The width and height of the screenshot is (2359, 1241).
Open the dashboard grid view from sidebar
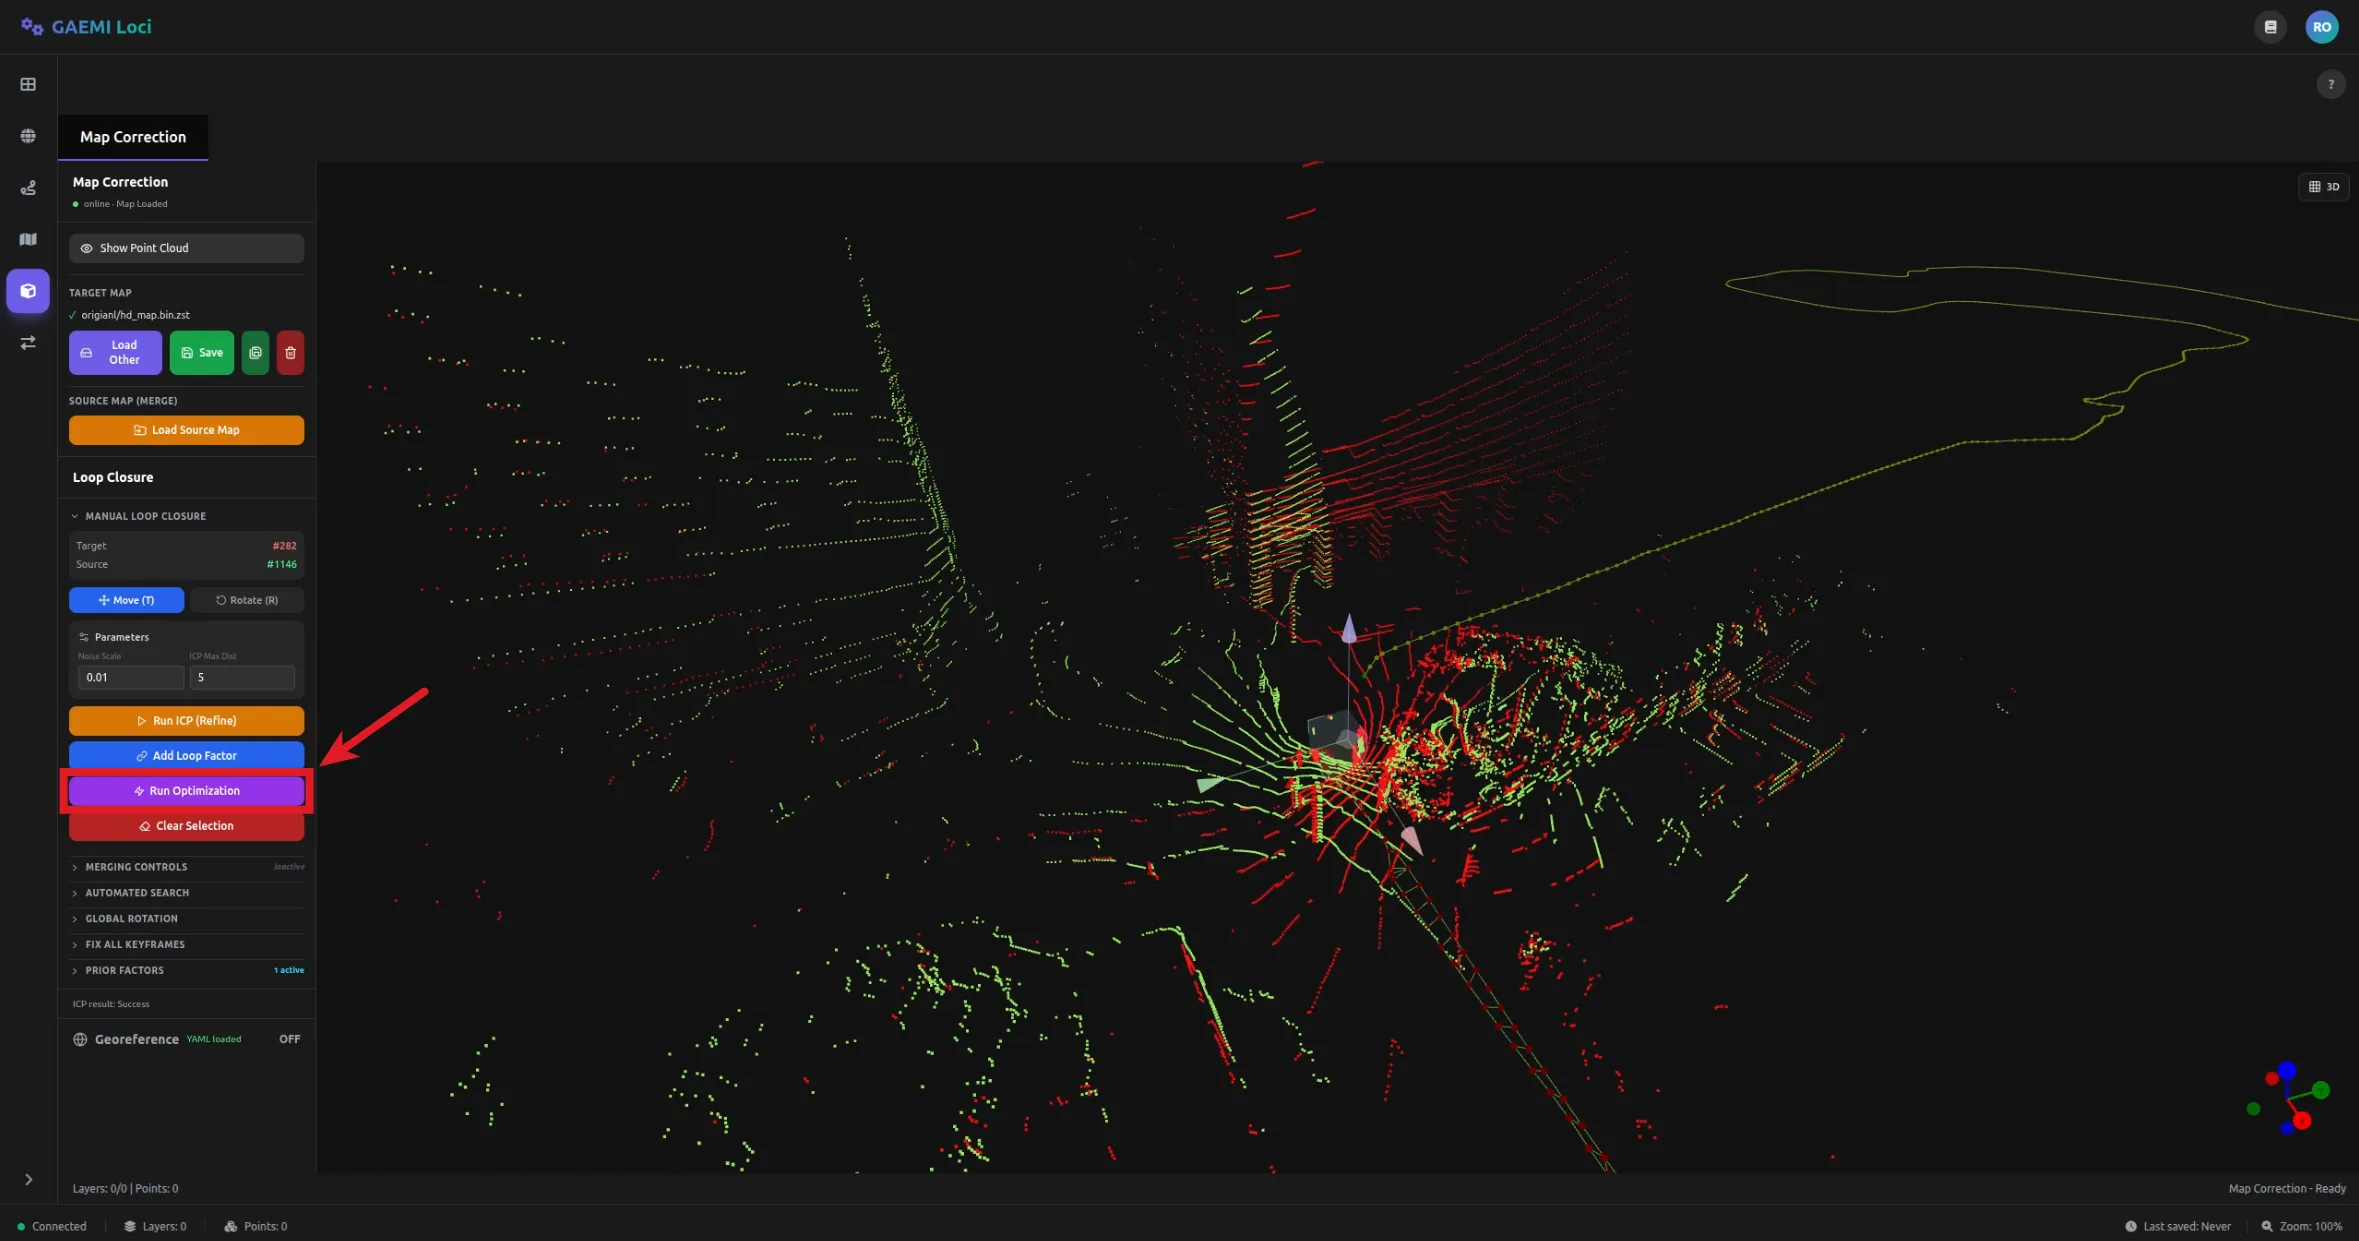click(27, 84)
